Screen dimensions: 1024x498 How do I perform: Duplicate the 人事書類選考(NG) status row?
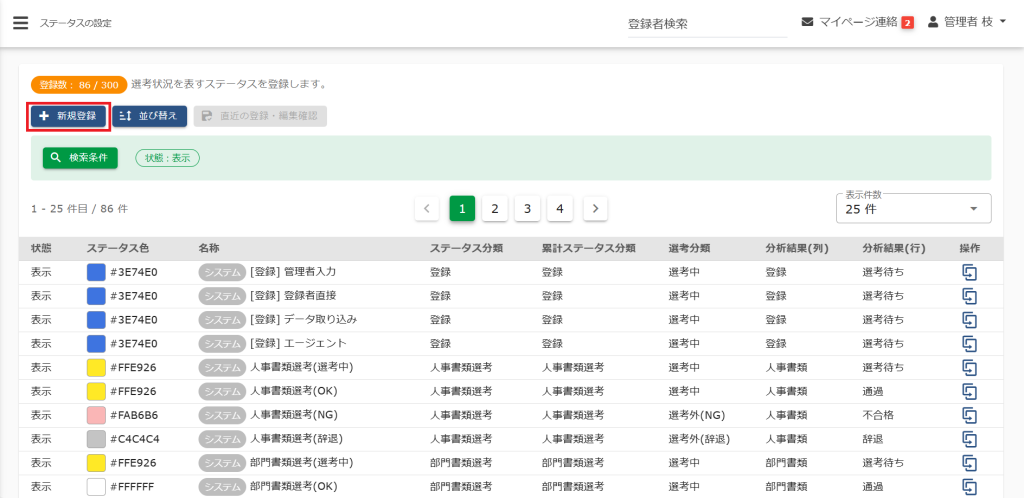969,415
